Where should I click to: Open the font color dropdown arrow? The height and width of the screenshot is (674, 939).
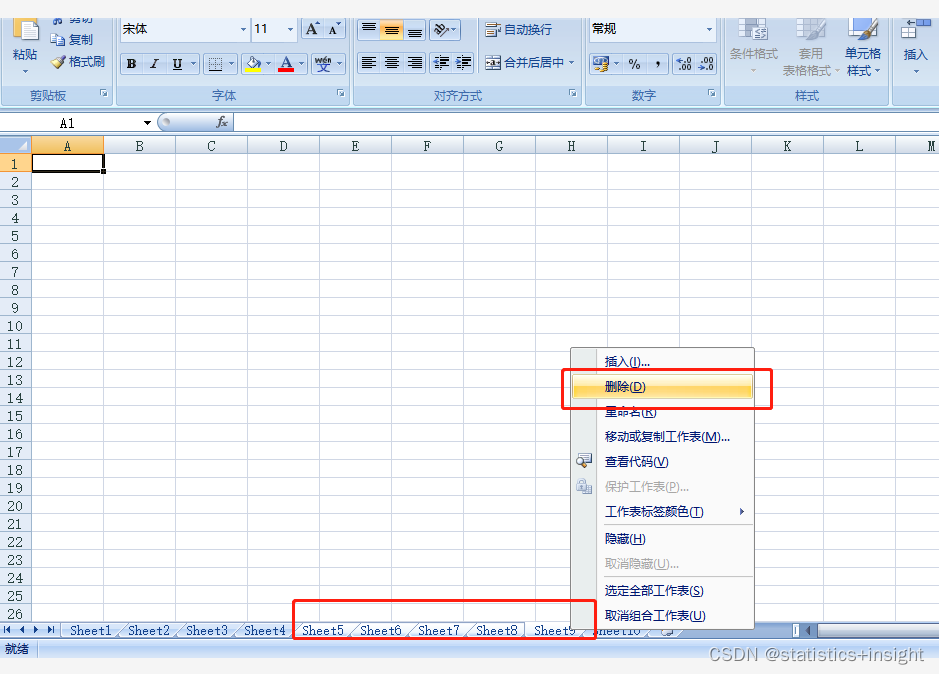[301, 64]
